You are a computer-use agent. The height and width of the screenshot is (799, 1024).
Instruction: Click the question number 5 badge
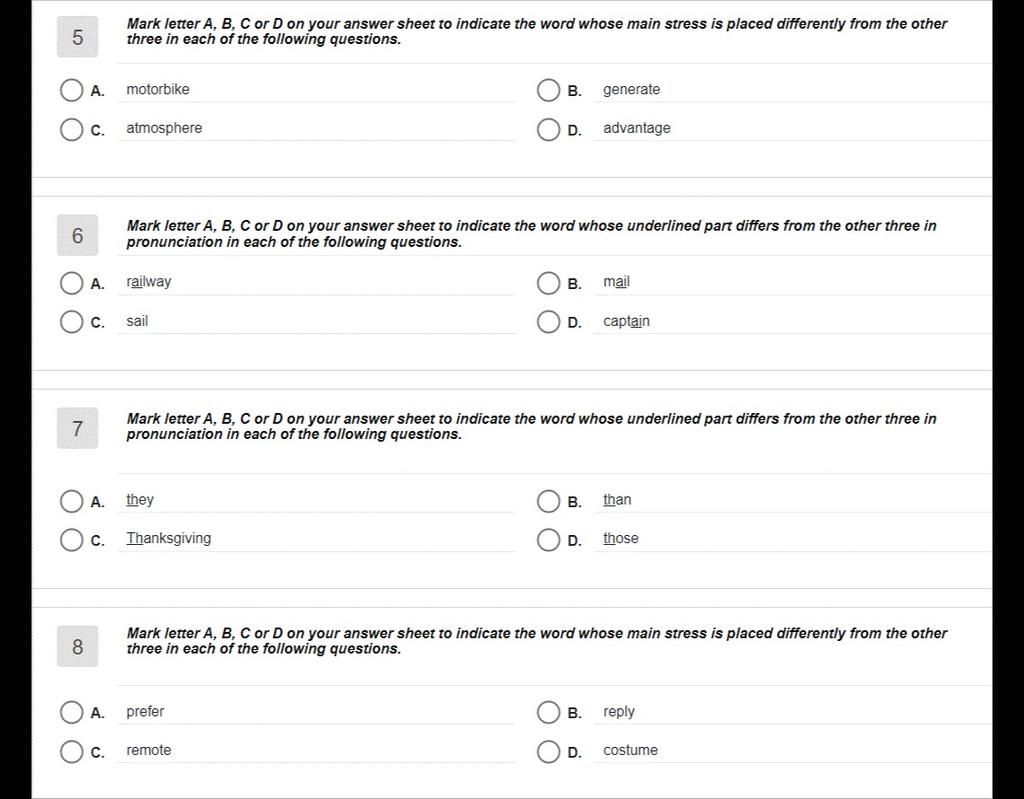click(x=78, y=38)
